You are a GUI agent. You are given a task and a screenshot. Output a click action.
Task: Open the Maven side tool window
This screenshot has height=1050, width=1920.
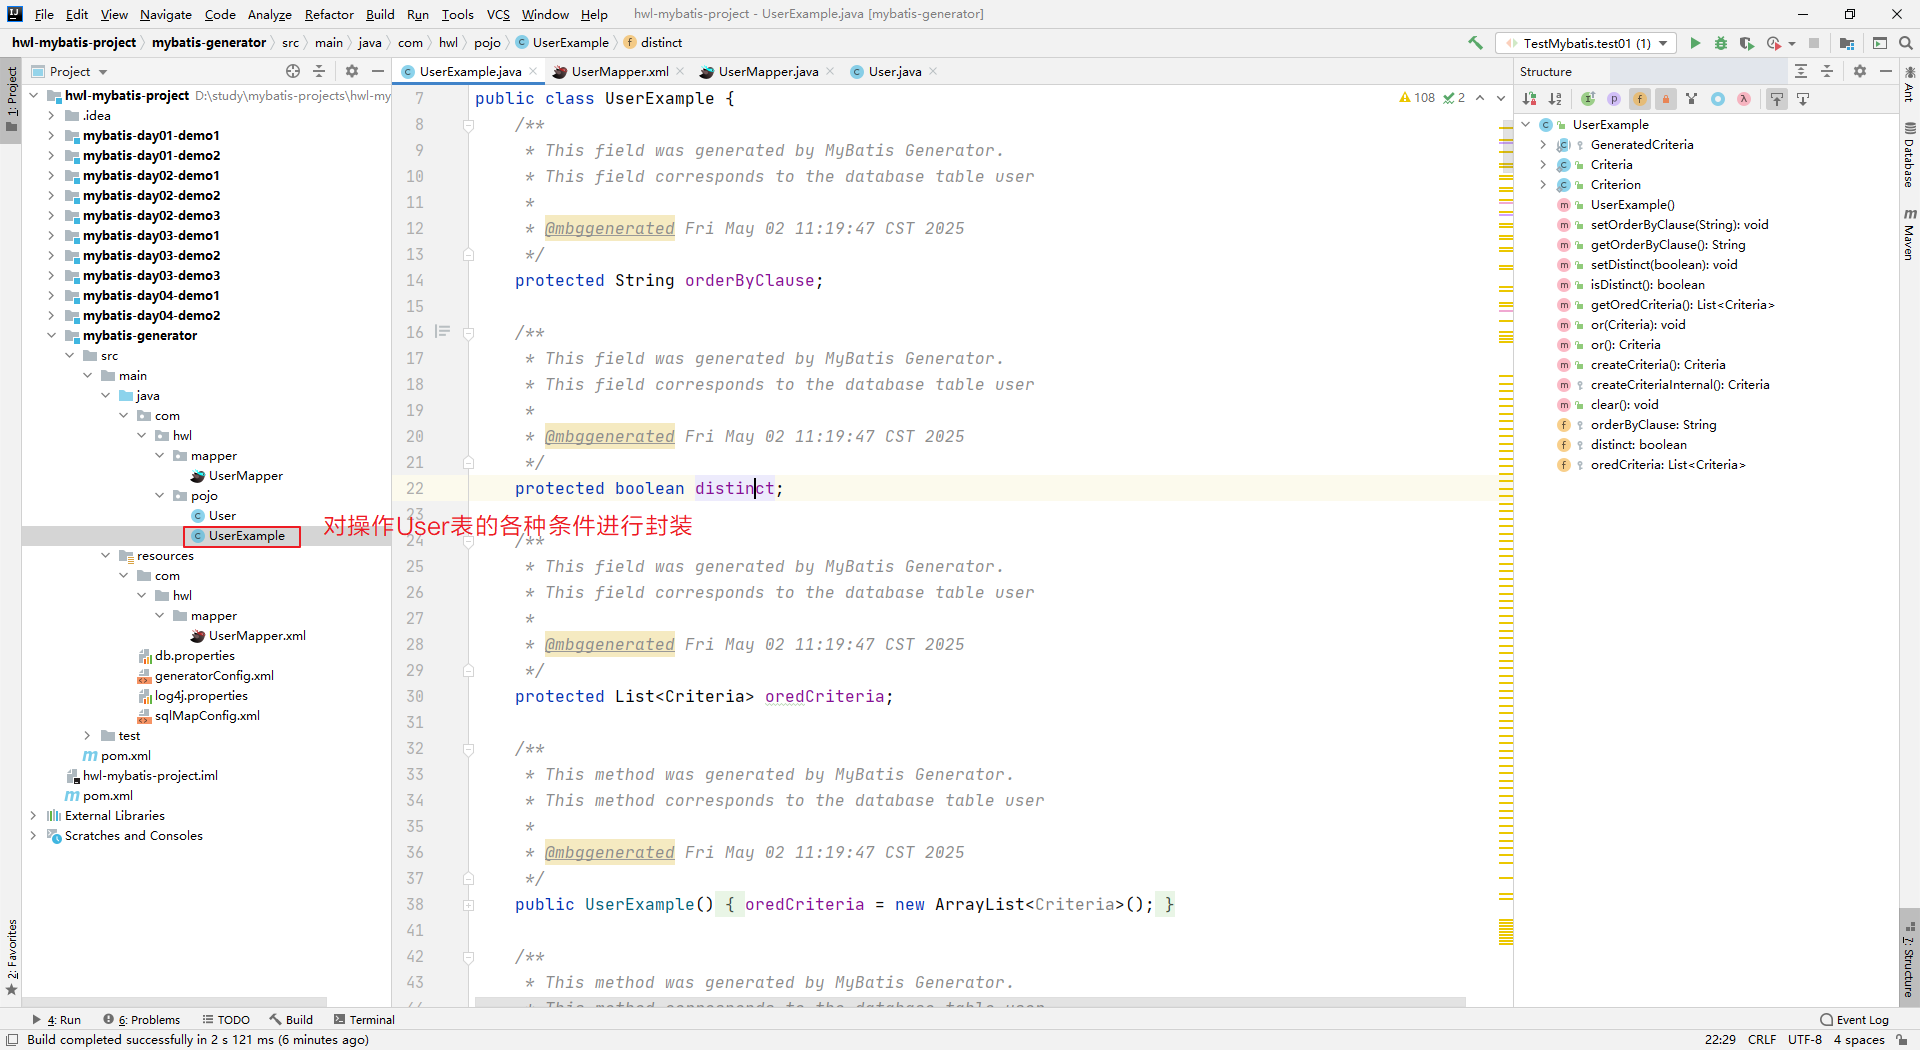click(1909, 234)
